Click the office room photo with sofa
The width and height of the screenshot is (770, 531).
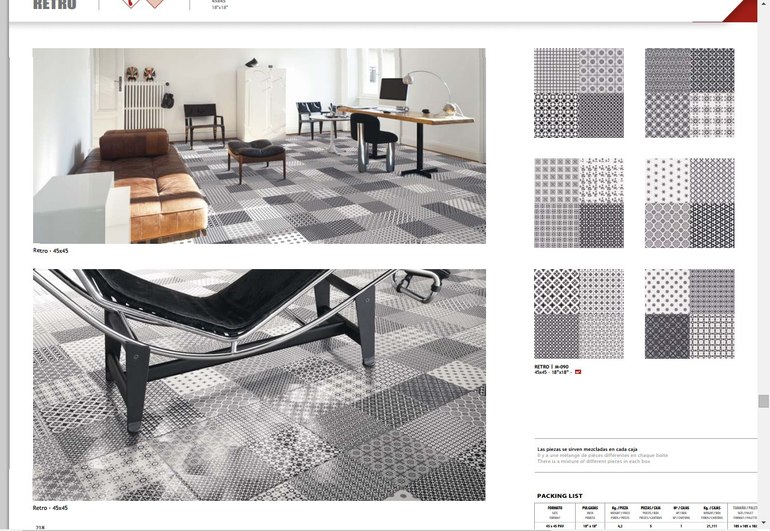point(259,146)
